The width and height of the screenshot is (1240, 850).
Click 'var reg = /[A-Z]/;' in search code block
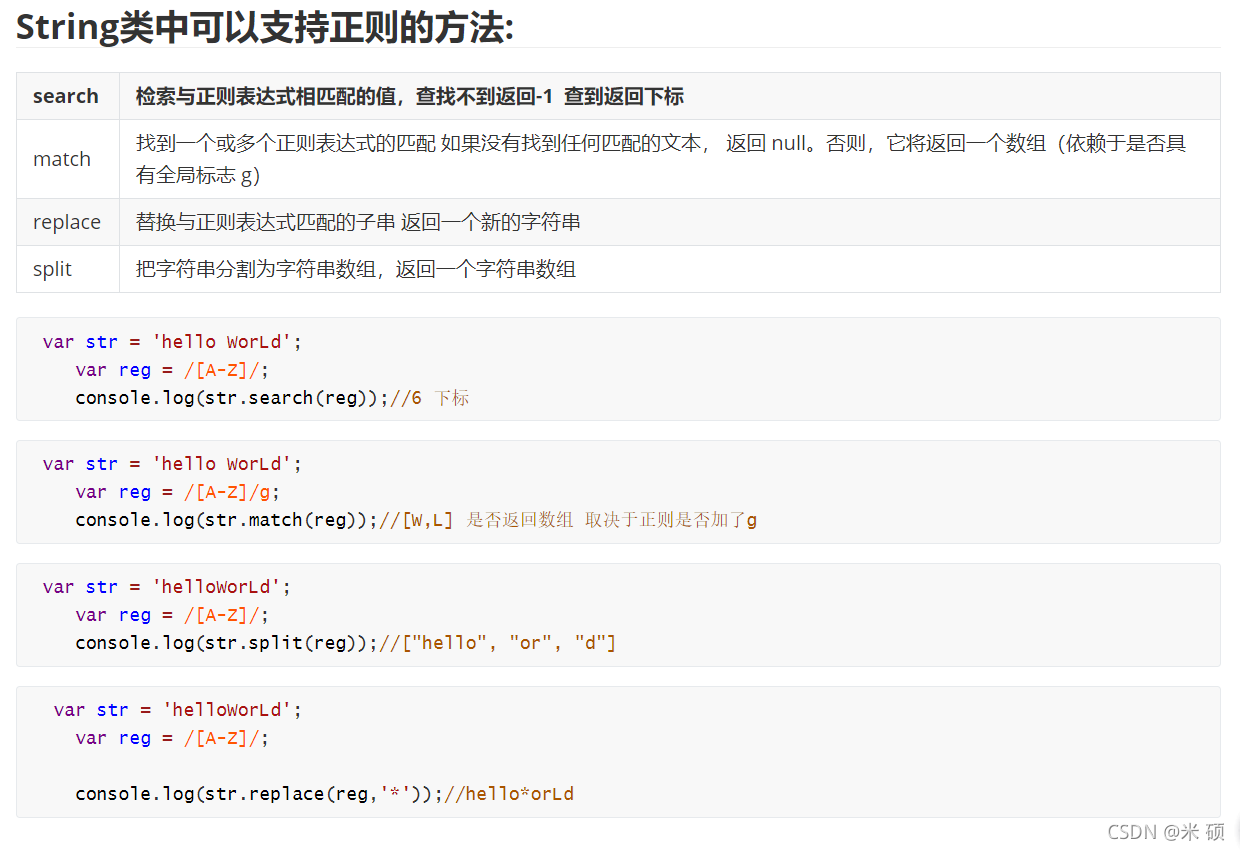click(172, 370)
